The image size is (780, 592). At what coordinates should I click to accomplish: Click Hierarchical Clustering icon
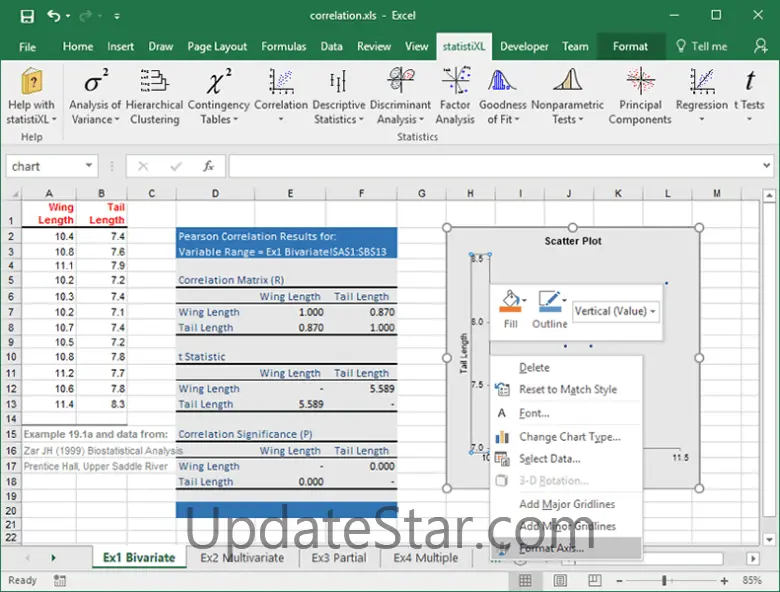click(x=154, y=81)
